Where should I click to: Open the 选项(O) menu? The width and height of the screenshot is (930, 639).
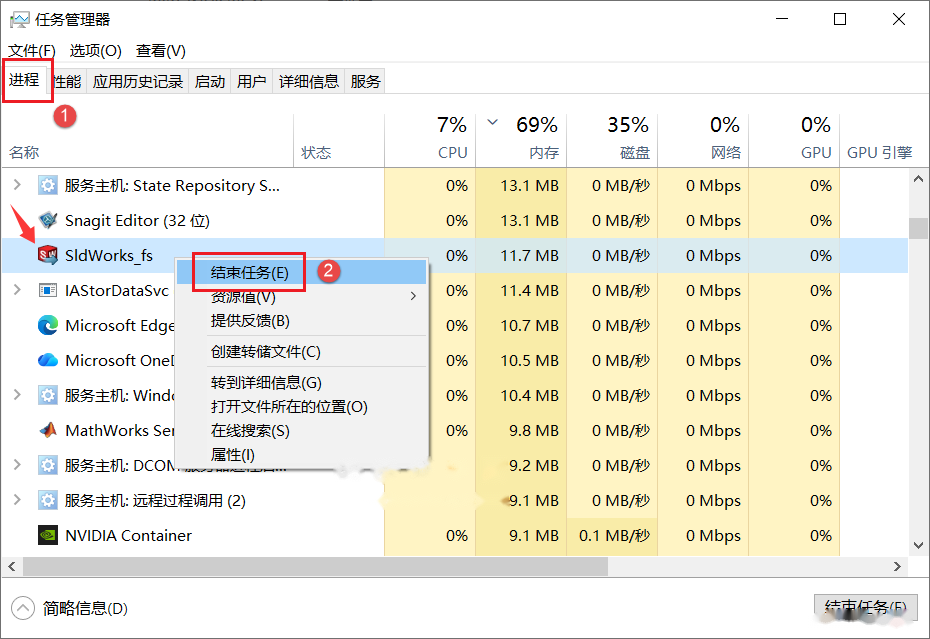[95, 51]
